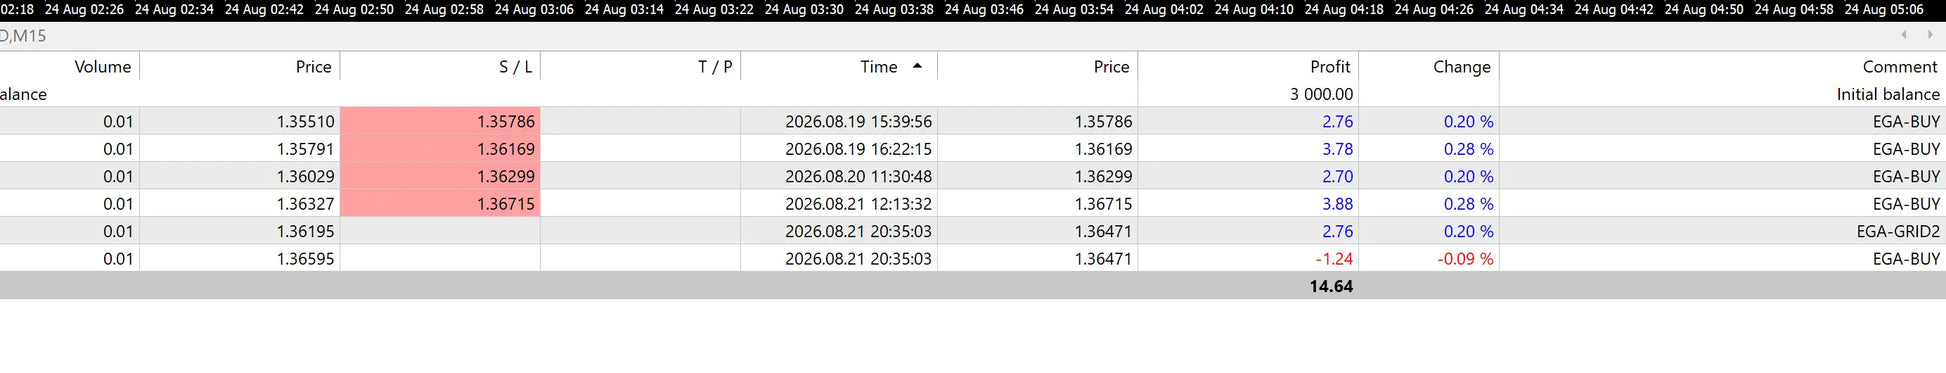This screenshot has height=373, width=1946.
Task: Click the losing trade profit -1.24
Action: (1334, 258)
